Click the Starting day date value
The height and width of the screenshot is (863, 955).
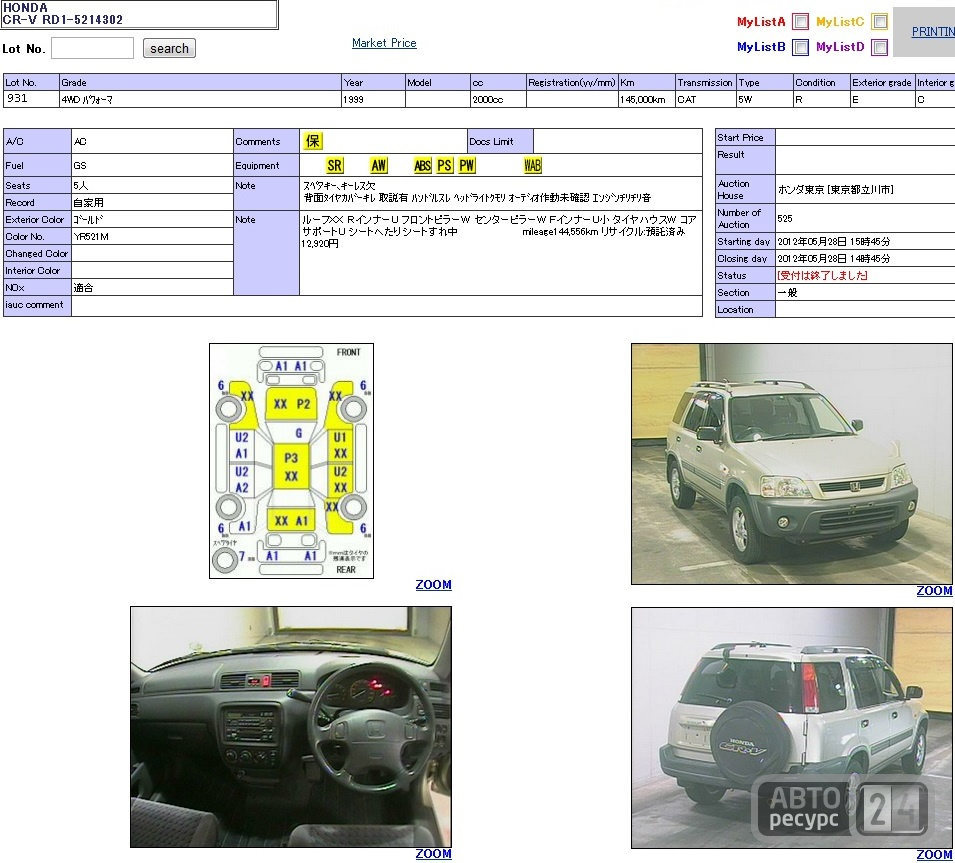pos(834,241)
